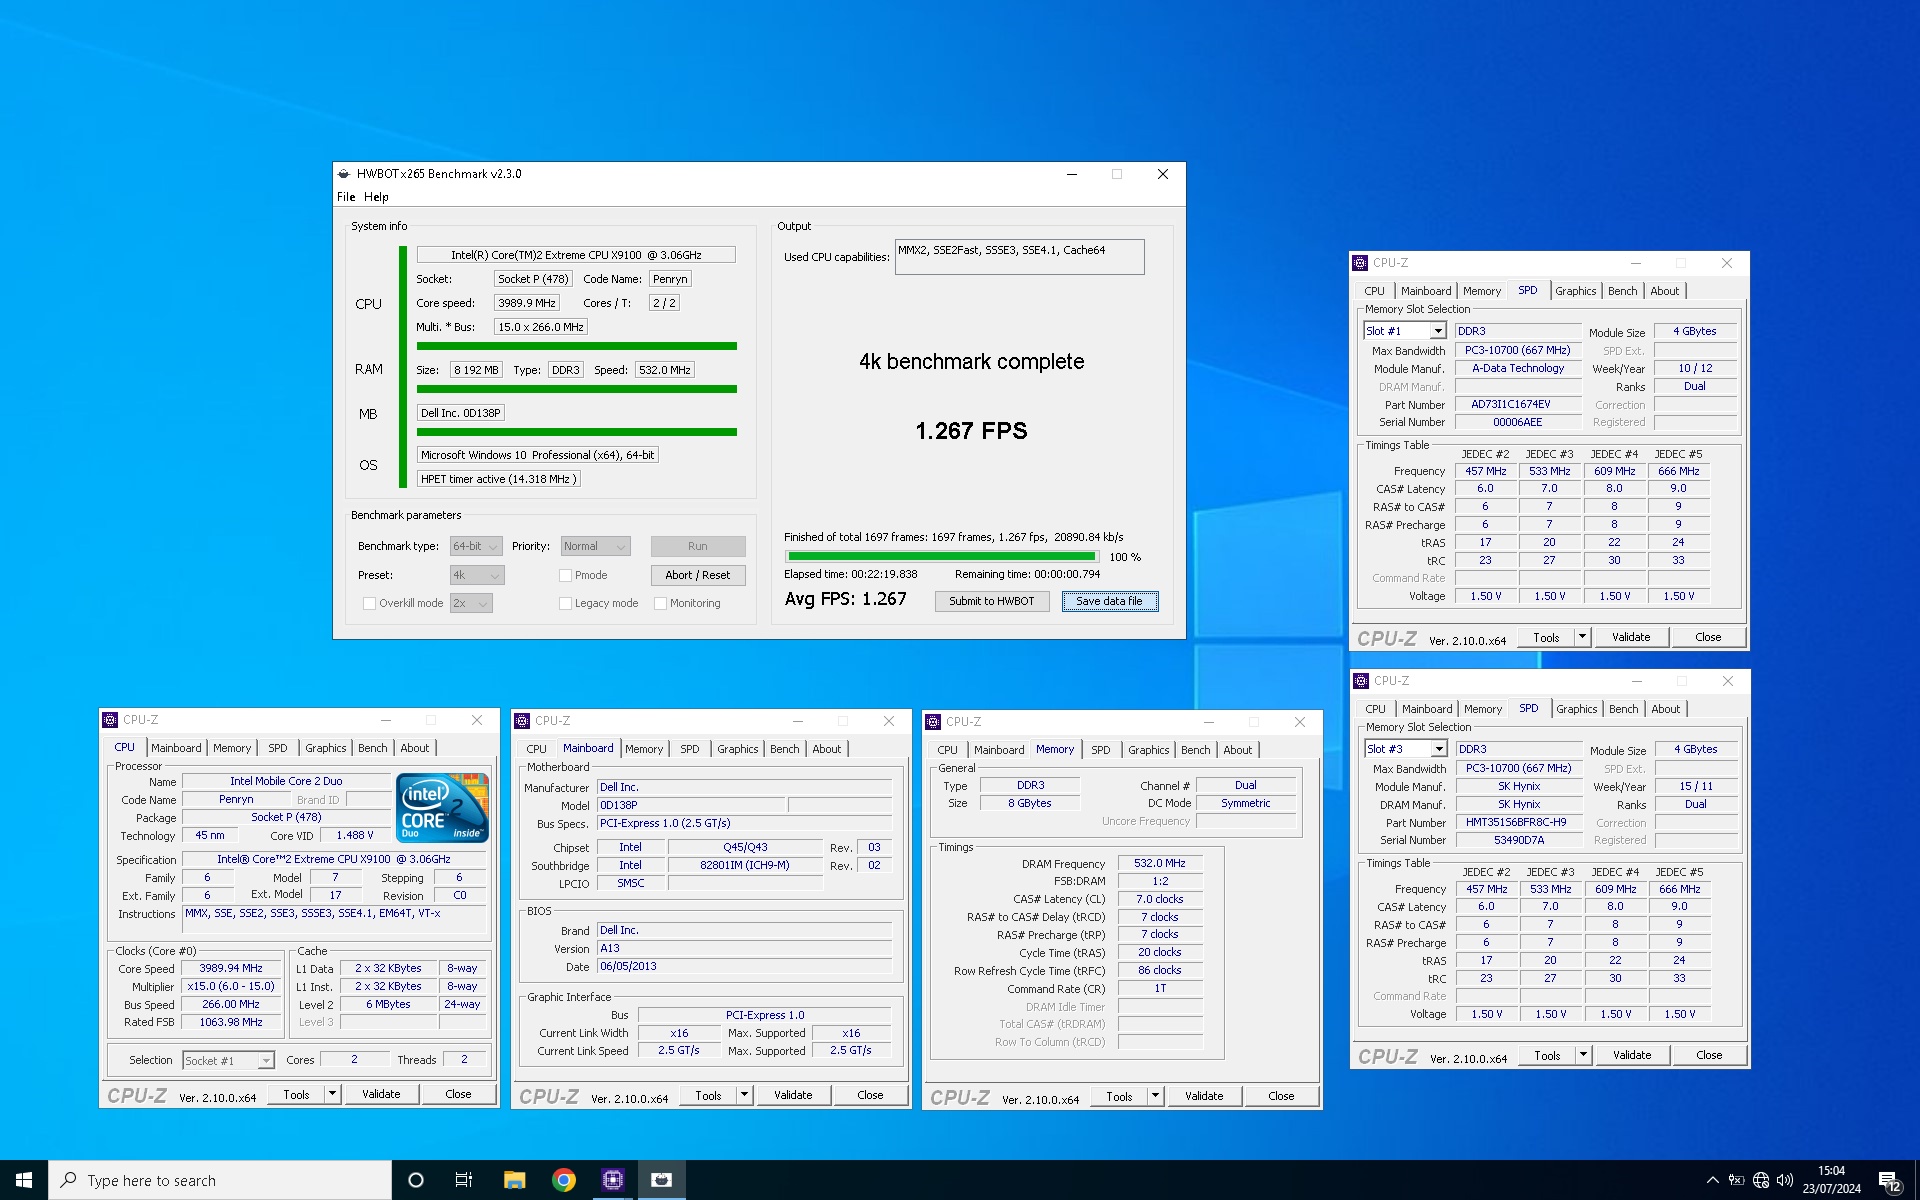Enable the Legacy mode checkbox
This screenshot has width=1920, height=1200.
[x=565, y=603]
